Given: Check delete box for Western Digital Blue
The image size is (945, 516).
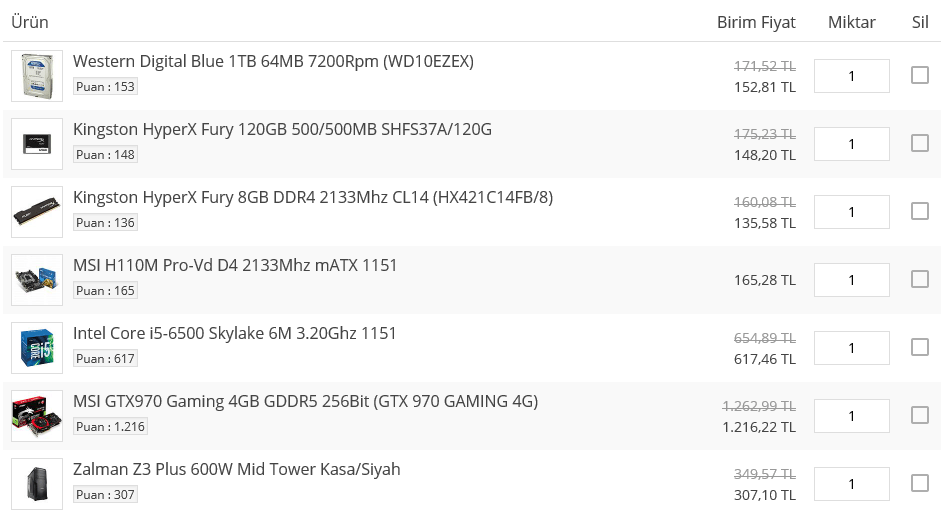Looking at the screenshot, I should pos(920,75).
